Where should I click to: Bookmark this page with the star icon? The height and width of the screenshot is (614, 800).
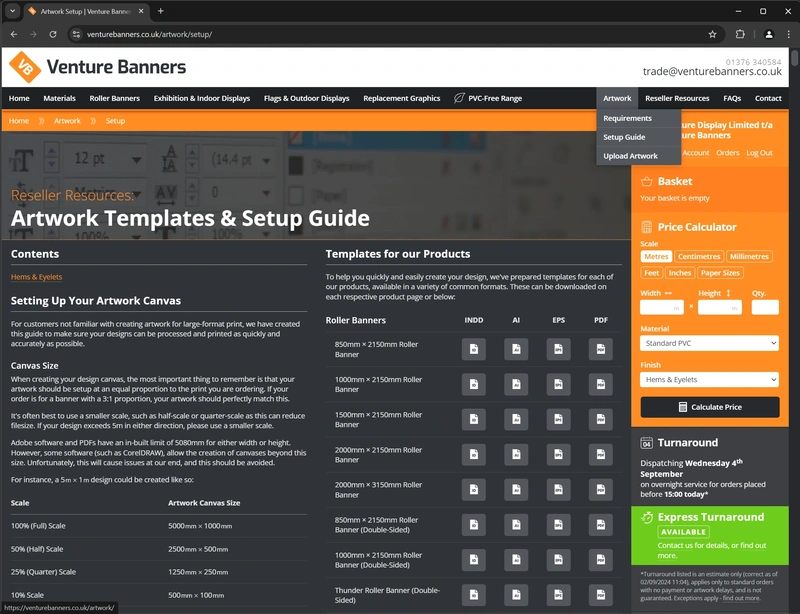[712, 34]
